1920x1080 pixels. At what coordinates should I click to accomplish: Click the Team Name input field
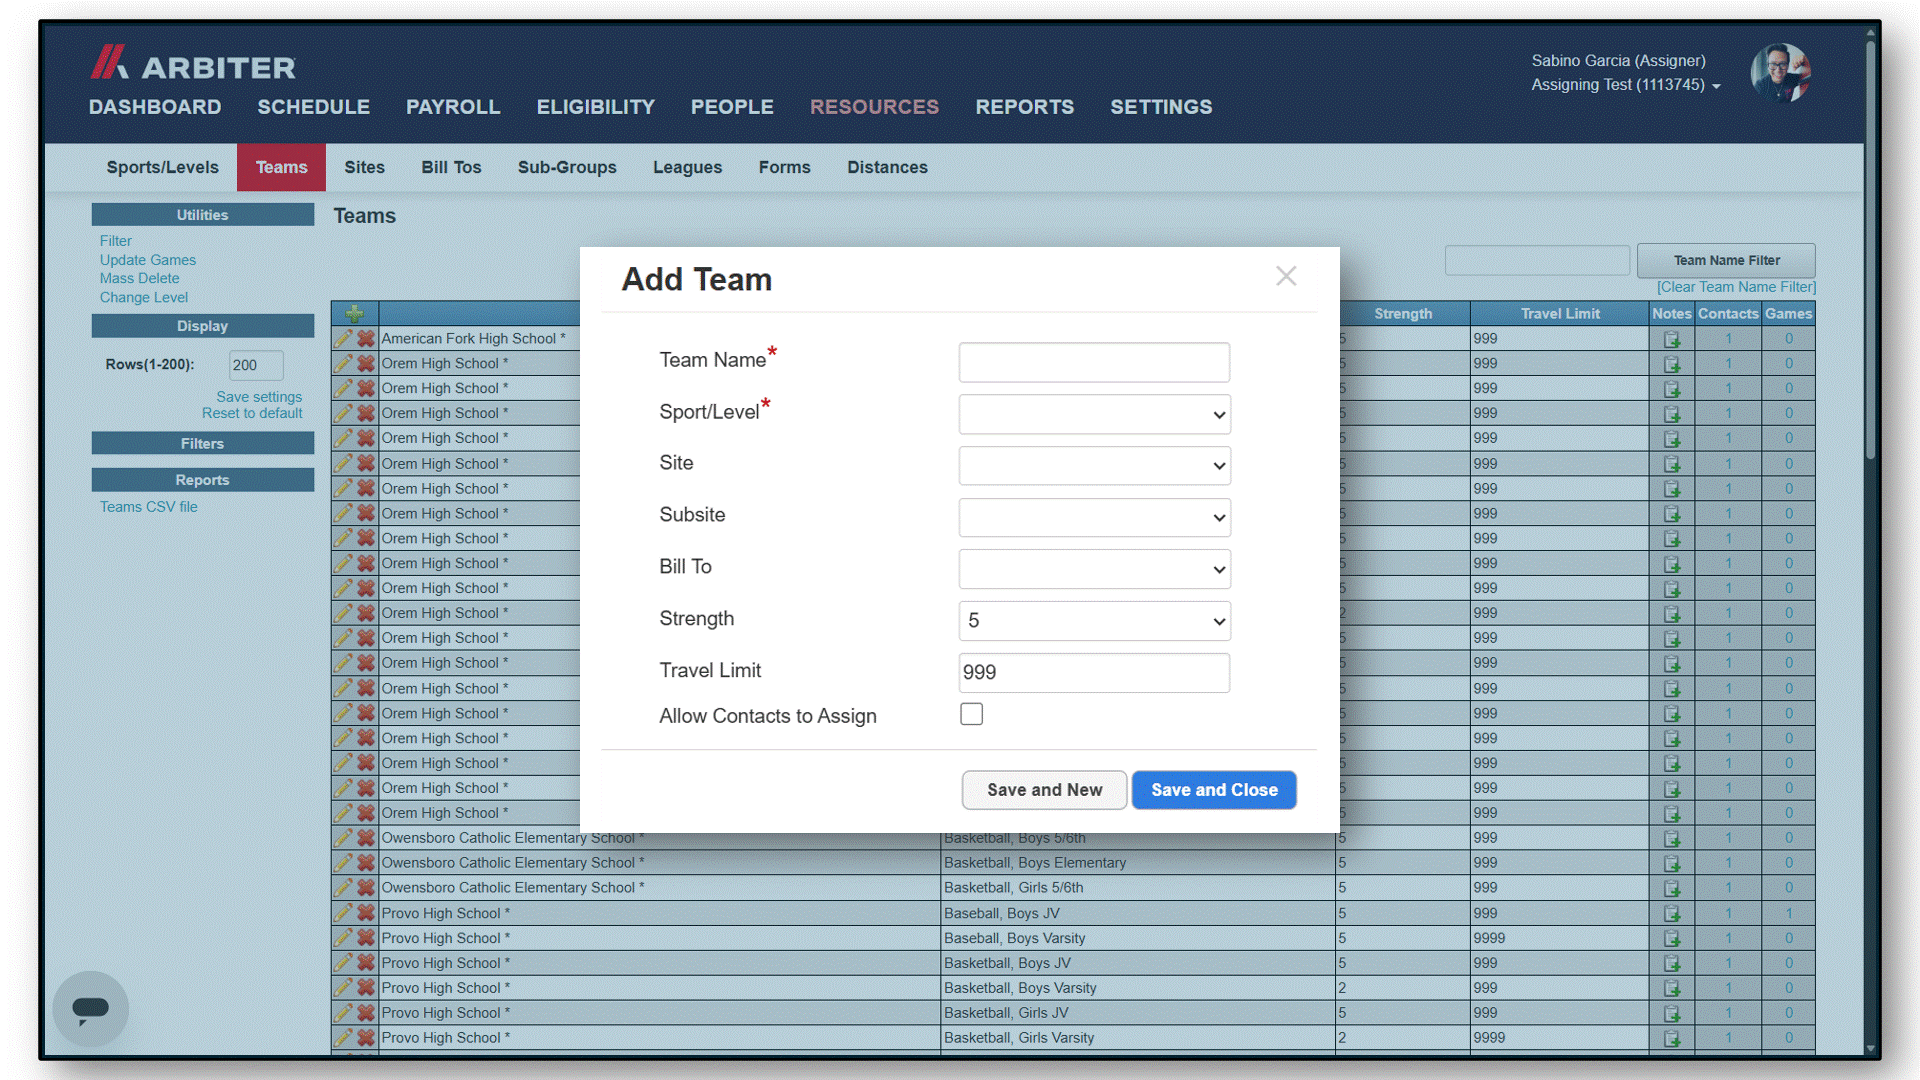click(x=1094, y=362)
